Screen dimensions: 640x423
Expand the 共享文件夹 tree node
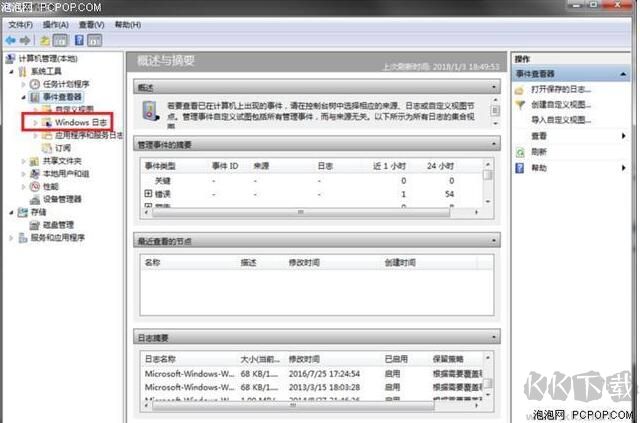click(23, 161)
